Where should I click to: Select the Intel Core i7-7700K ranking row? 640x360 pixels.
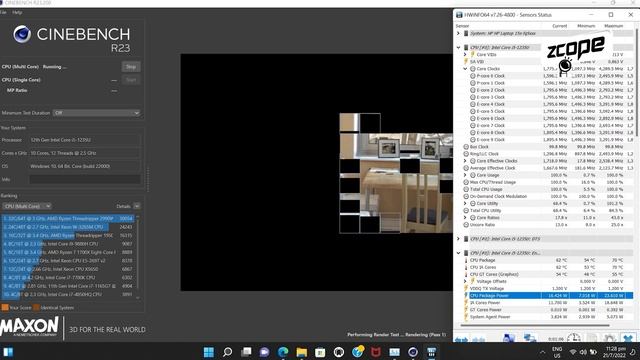pyautogui.click(x=68, y=278)
